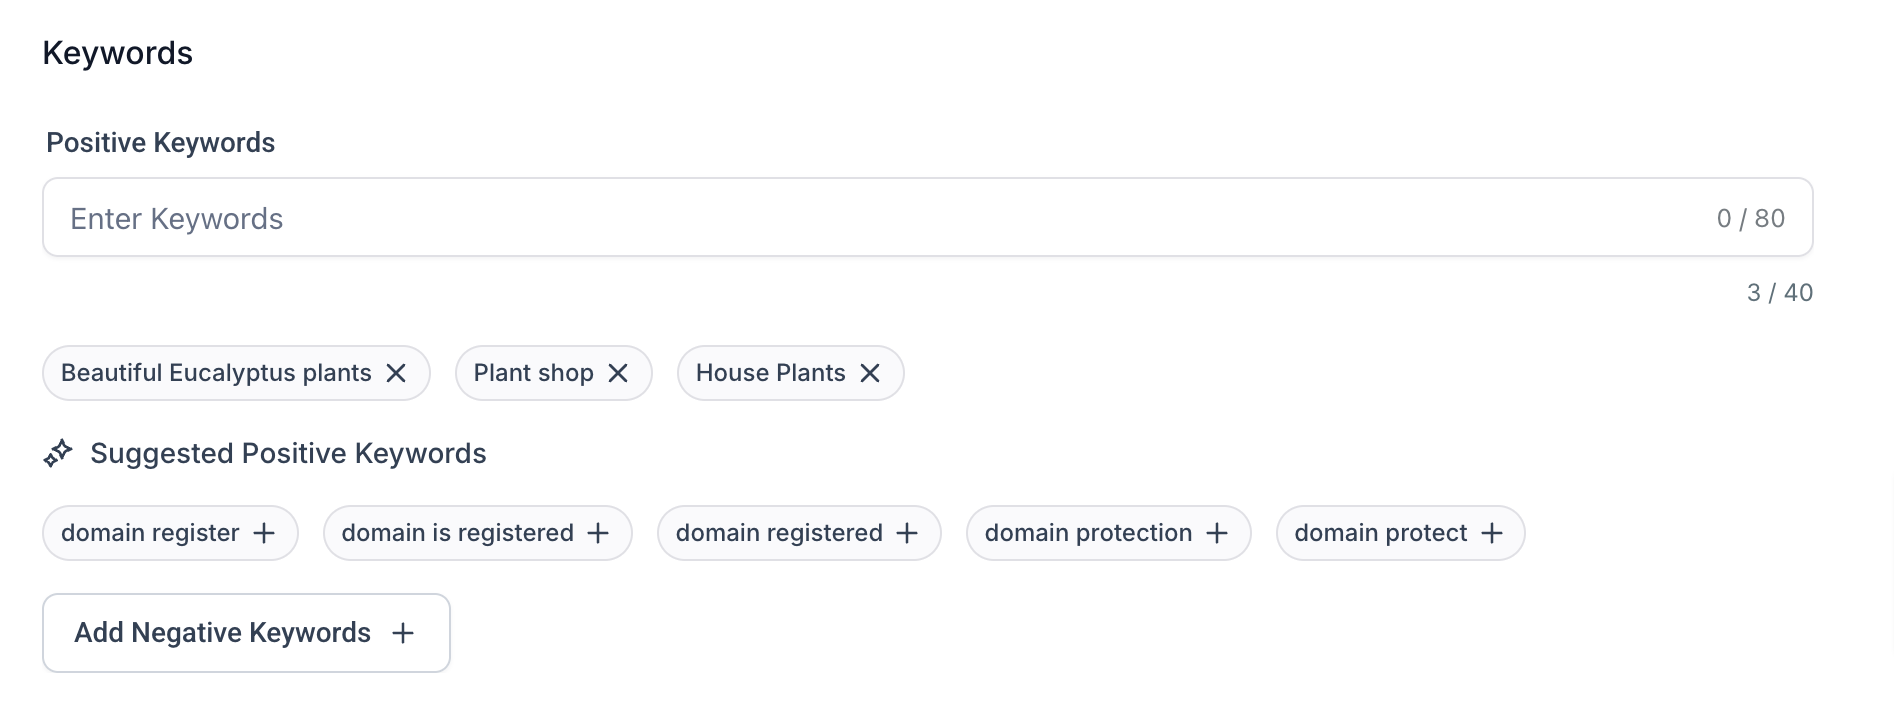Image resolution: width=1894 pixels, height=706 pixels.
Task: Remove the Beautiful Eucalyptus plants keyword
Action: coord(396,373)
